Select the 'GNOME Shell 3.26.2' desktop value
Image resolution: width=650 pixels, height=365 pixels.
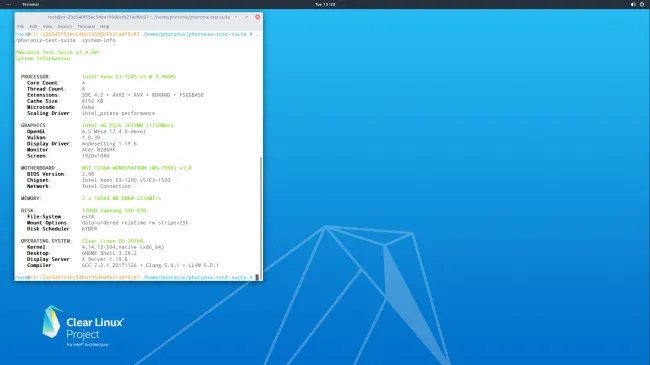pyautogui.click(x=109, y=253)
